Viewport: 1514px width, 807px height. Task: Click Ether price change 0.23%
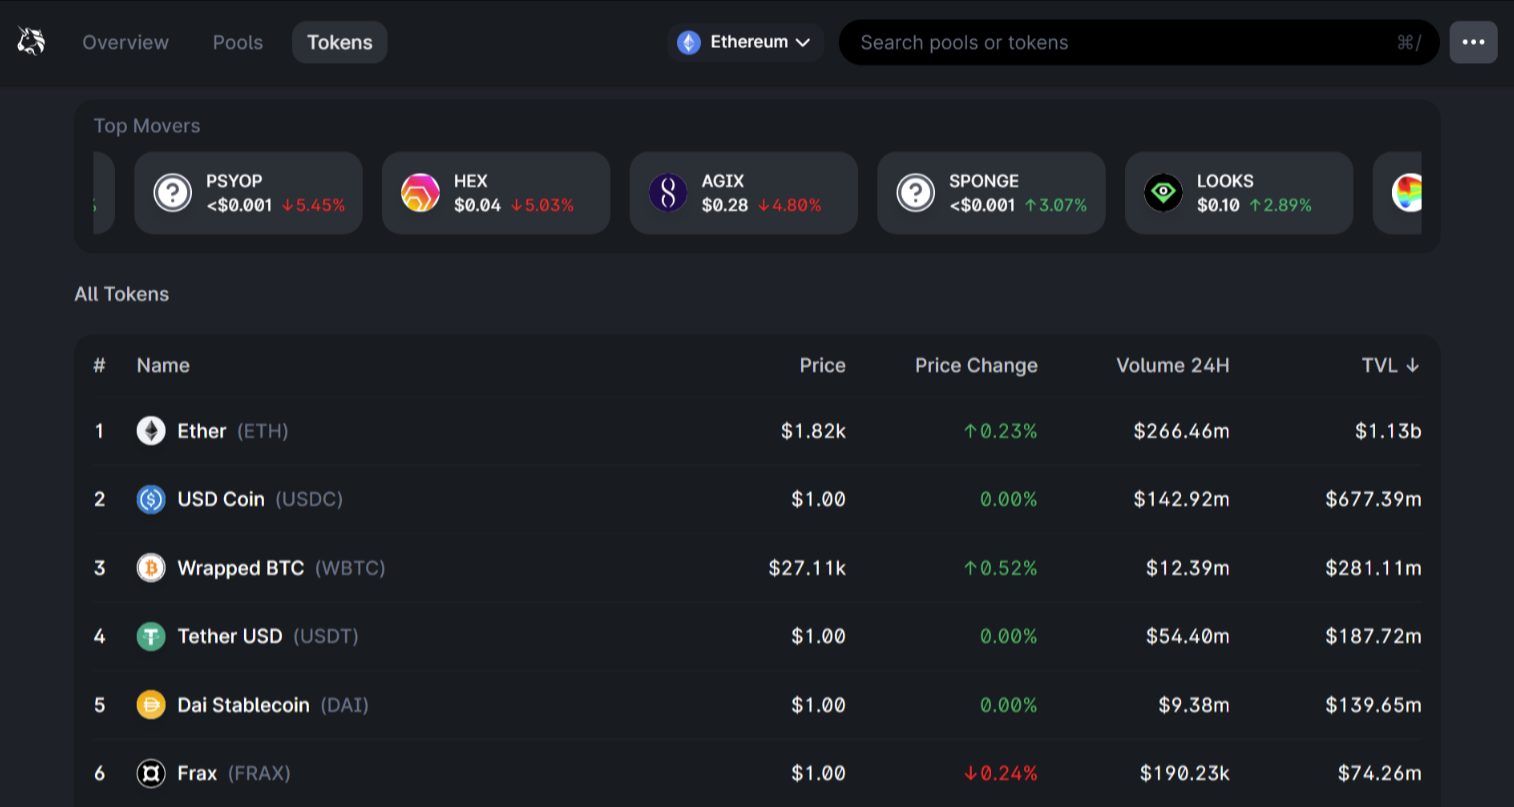pos(1000,431)
